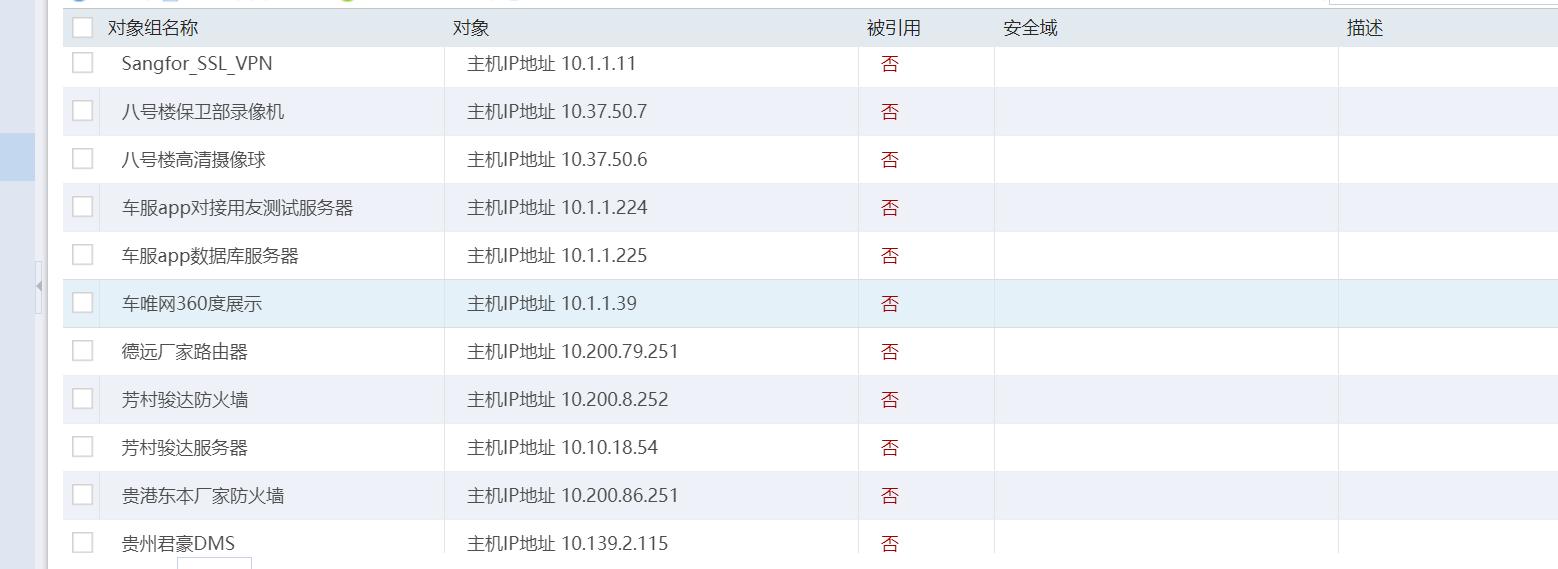Toggle the select-all checkbox in header
This screenshot has width=1558, height=569.
(82, 28)
